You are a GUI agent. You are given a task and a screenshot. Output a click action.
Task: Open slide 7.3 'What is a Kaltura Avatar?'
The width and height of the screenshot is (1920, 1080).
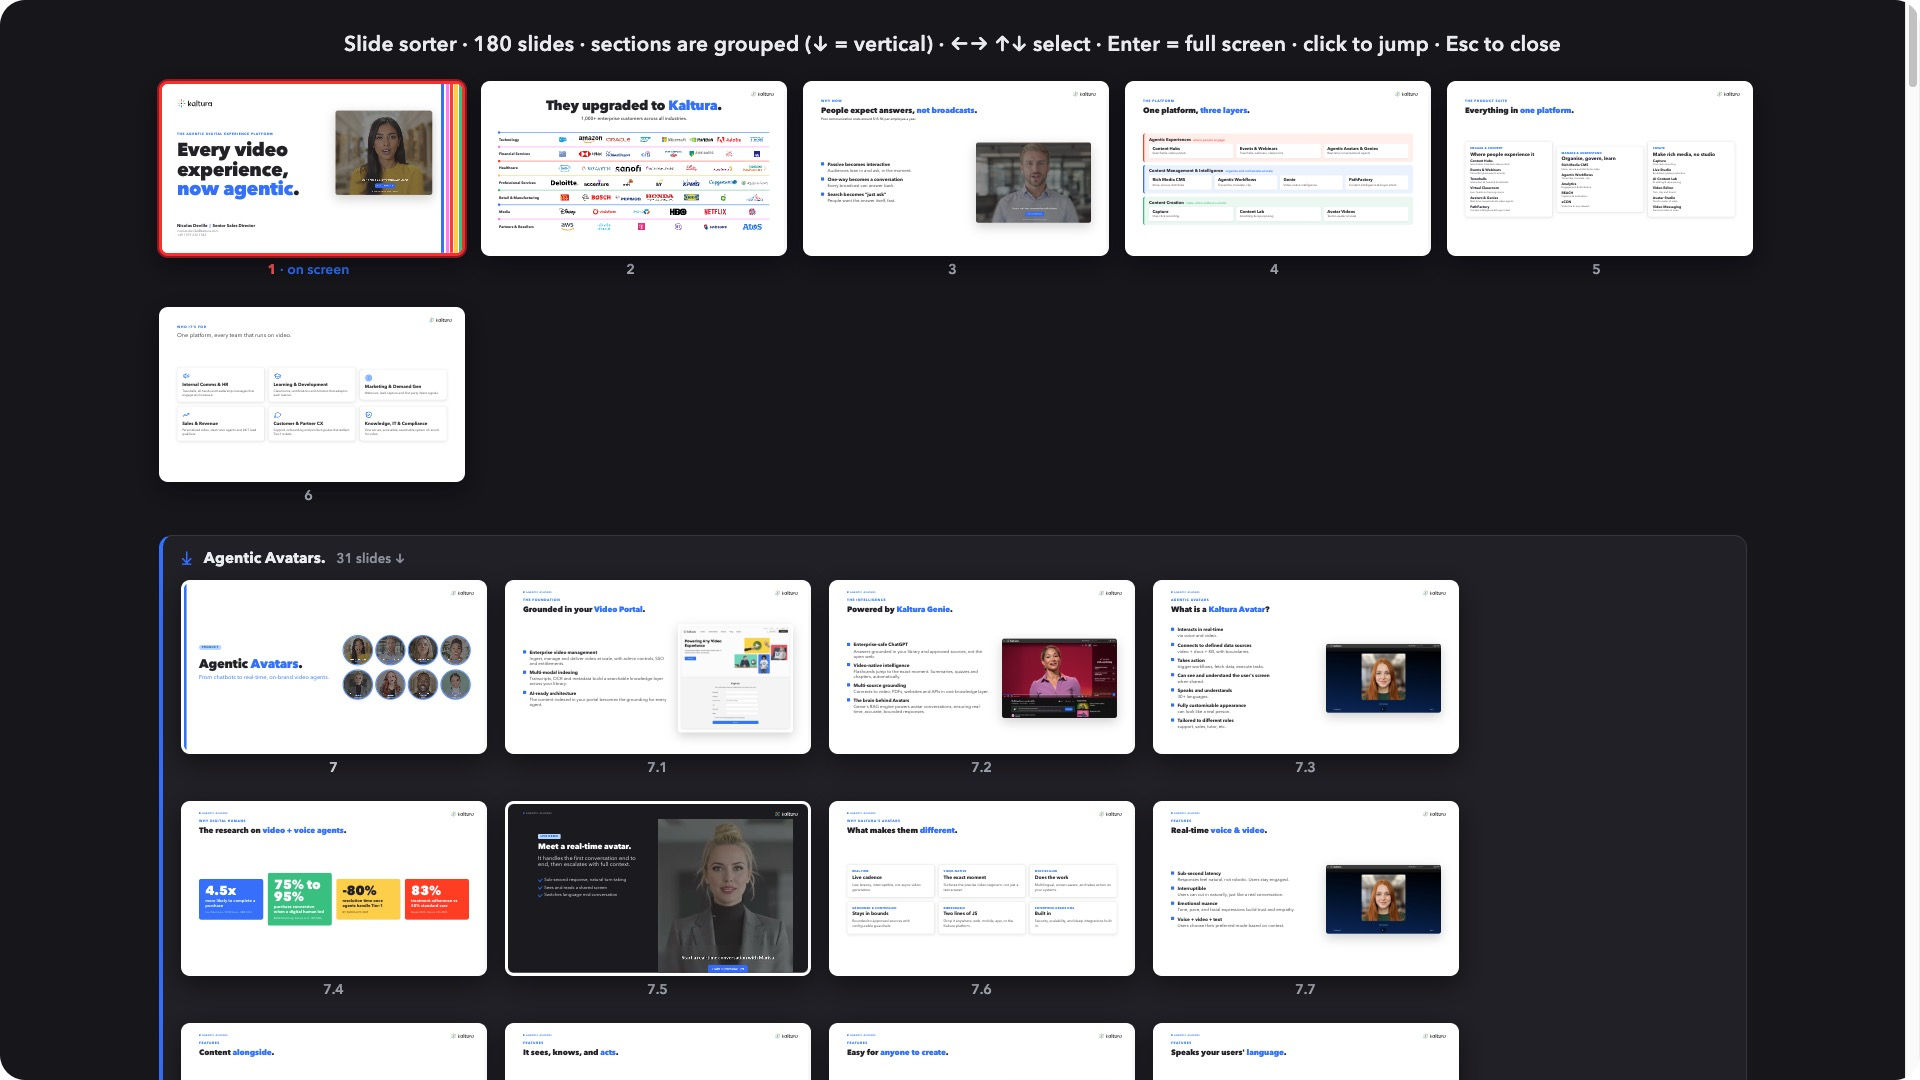point(1306,667)
